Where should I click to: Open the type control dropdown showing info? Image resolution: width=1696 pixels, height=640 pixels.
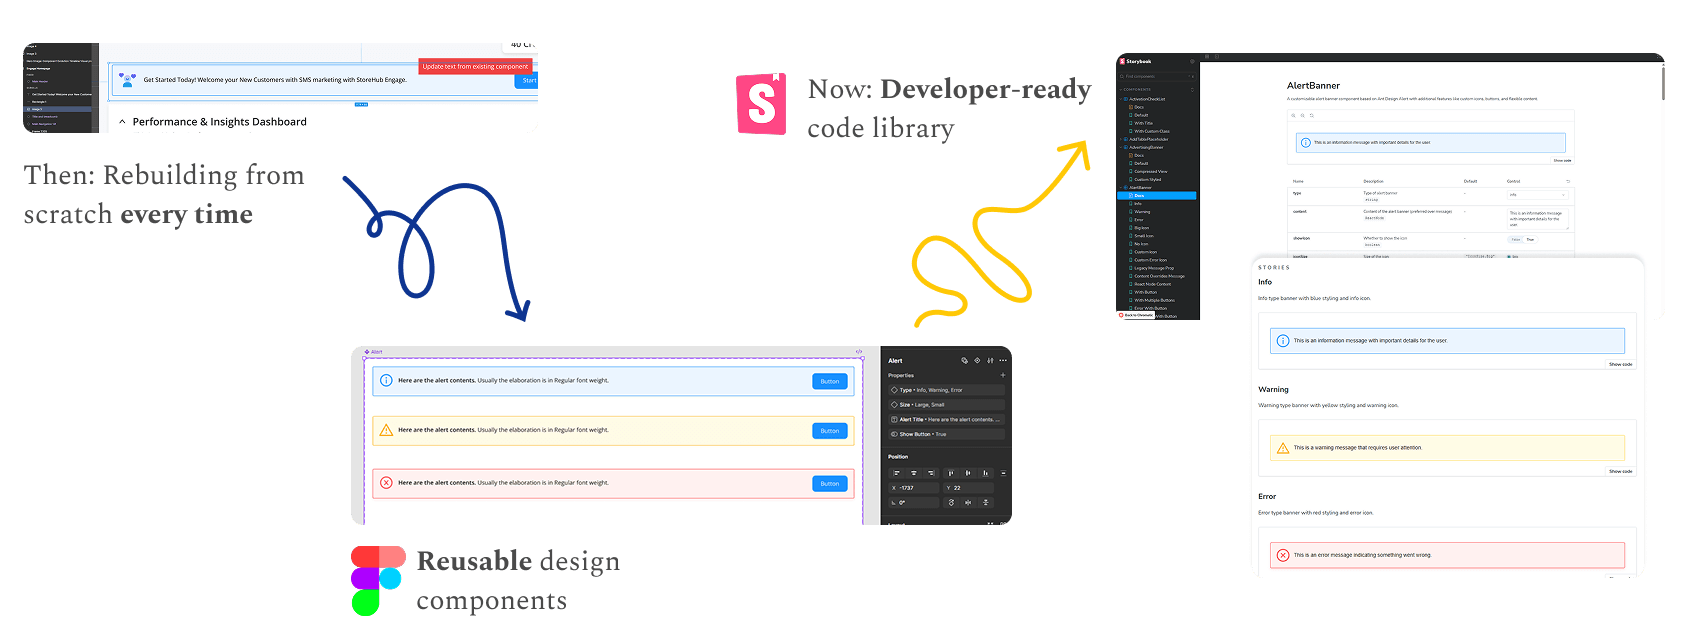pyautogui.click(x=1537, y=194)
